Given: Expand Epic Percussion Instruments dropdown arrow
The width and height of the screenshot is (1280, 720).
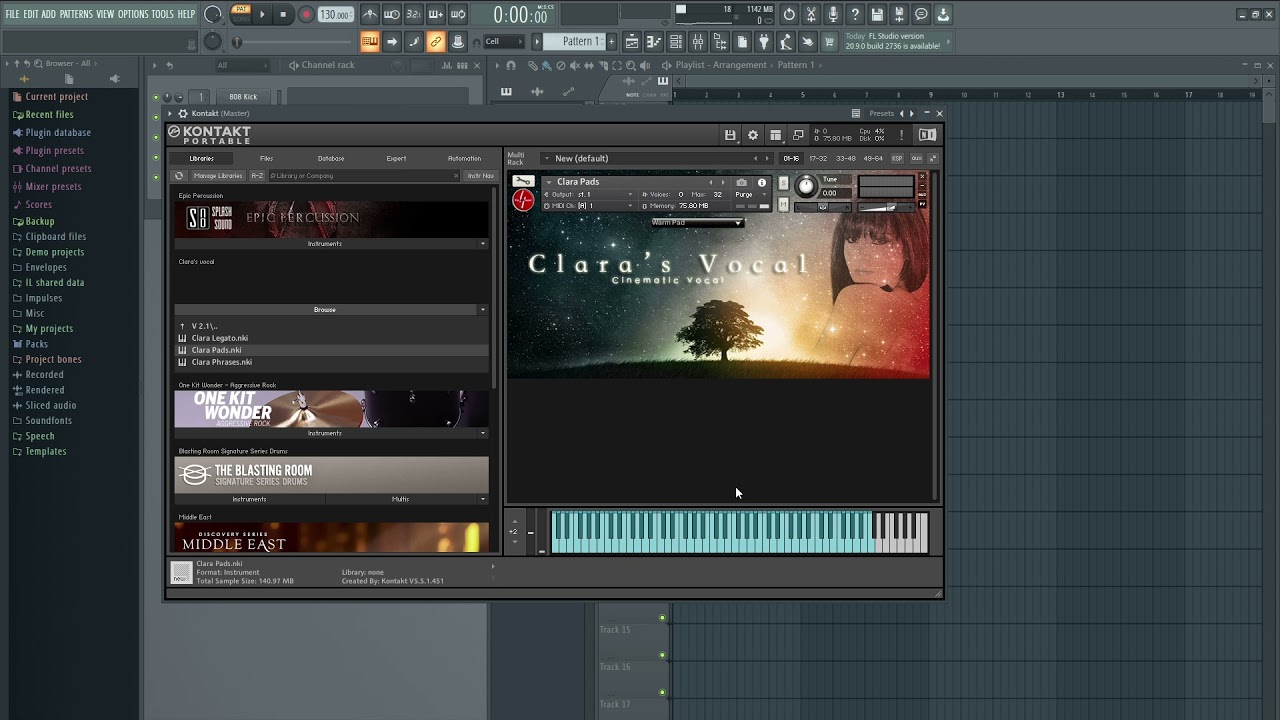Looking at the screenshot, I should point(483,244).
